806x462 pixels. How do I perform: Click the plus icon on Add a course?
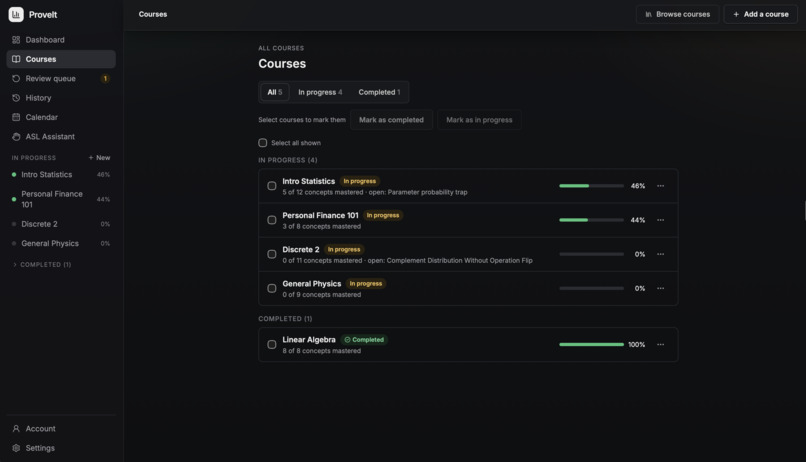point(736,14)
